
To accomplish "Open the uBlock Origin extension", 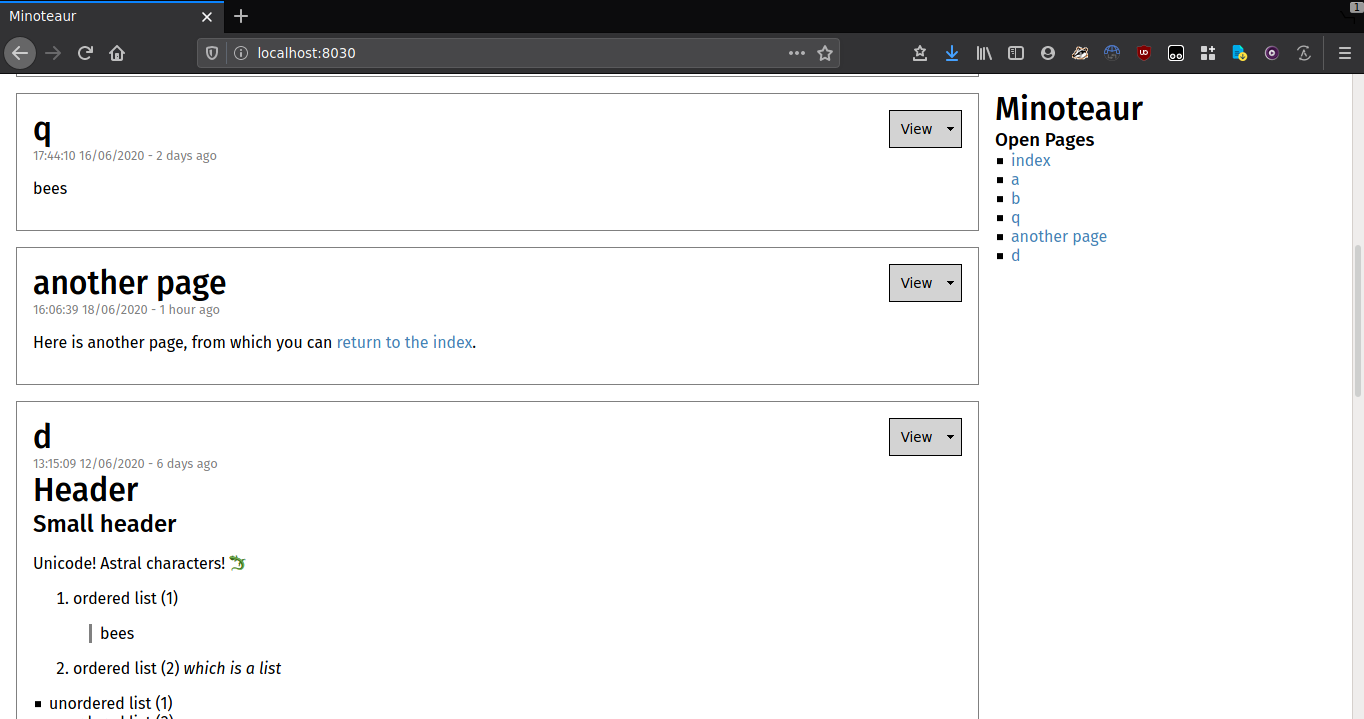I will point(1144,53).
